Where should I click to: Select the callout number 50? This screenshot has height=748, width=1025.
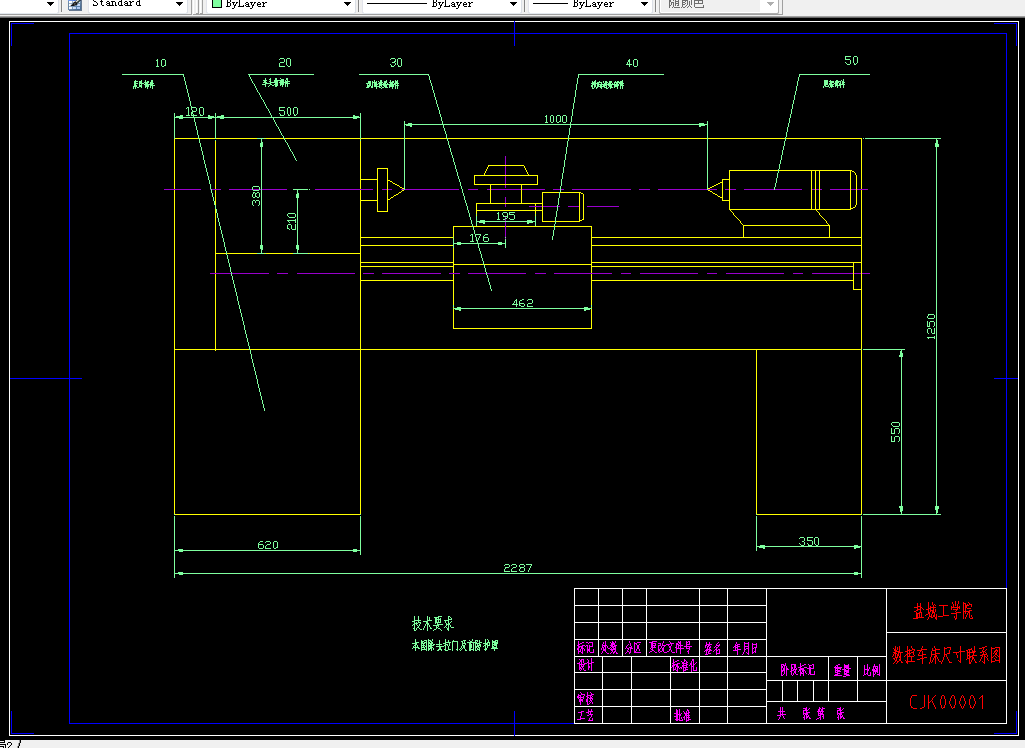click(851, 61)
